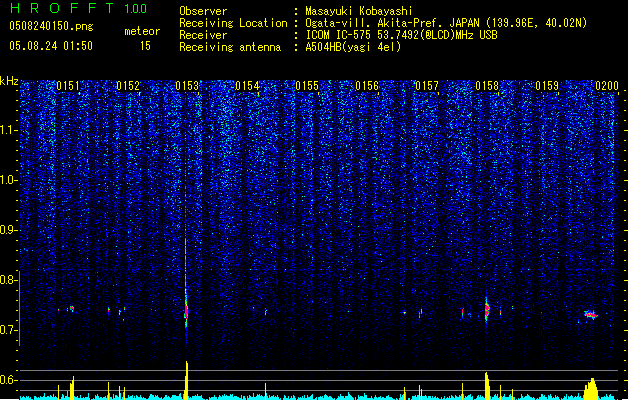
Task: Click the 0.7 kHz axis tick label
Action: [8, 330]
